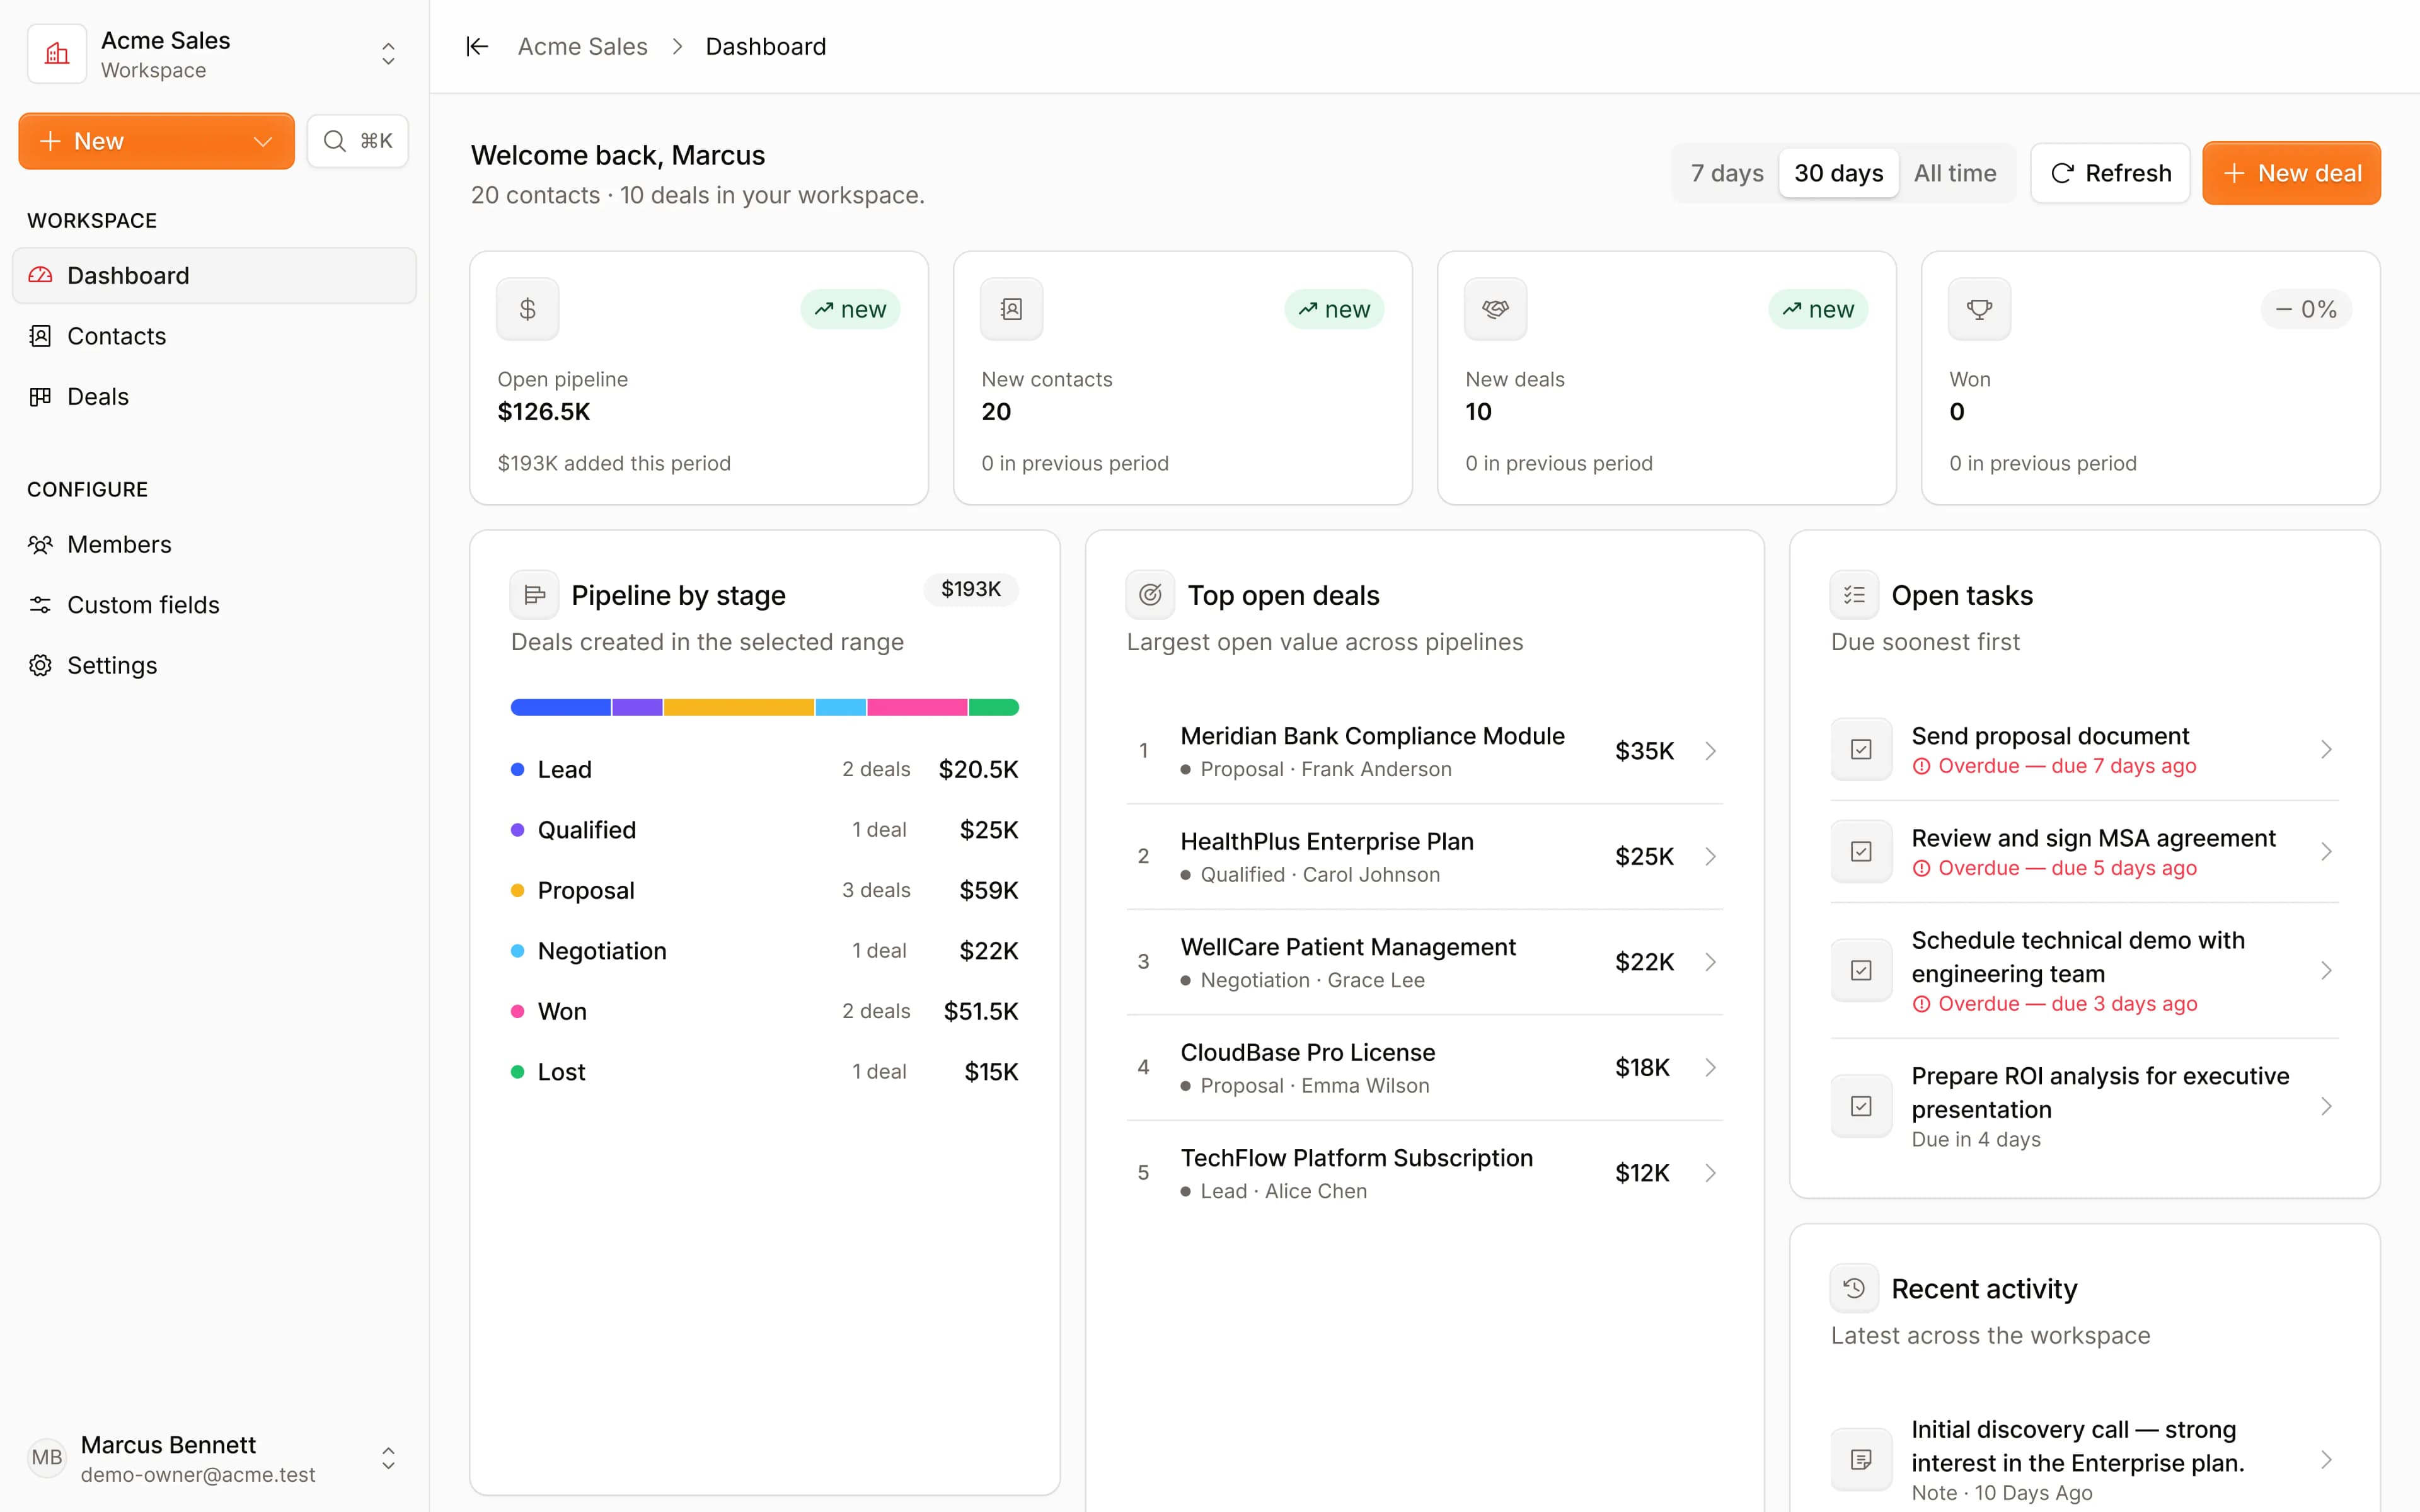The height and width of the screenshot is (1512, 2420).
Task: Click the Dashboard breadcrumb
Action: pyautogui.click(x=766, y=47)
